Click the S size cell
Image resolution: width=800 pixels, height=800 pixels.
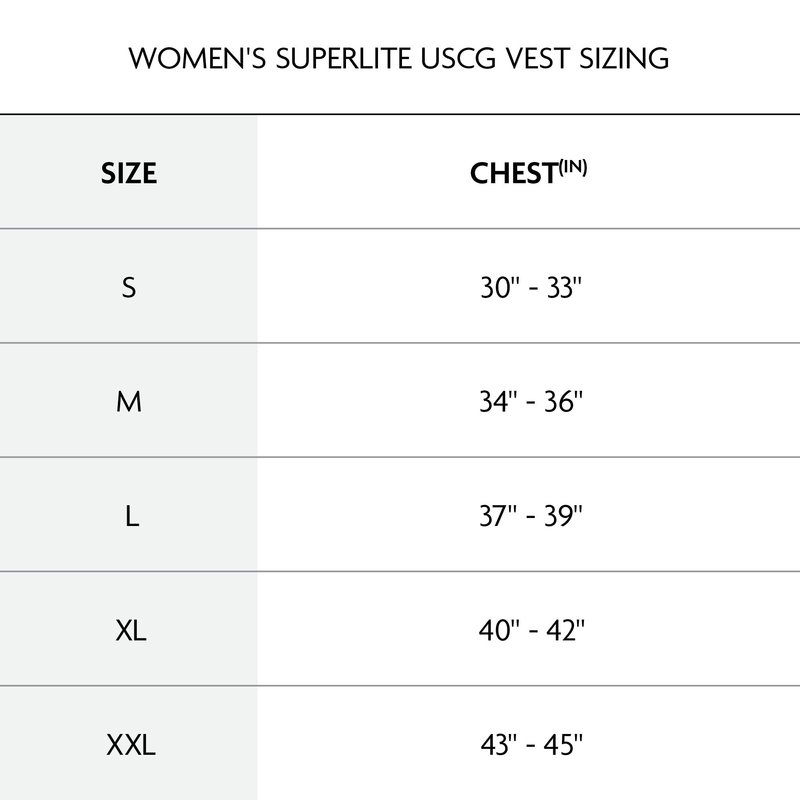coord(129,287)
